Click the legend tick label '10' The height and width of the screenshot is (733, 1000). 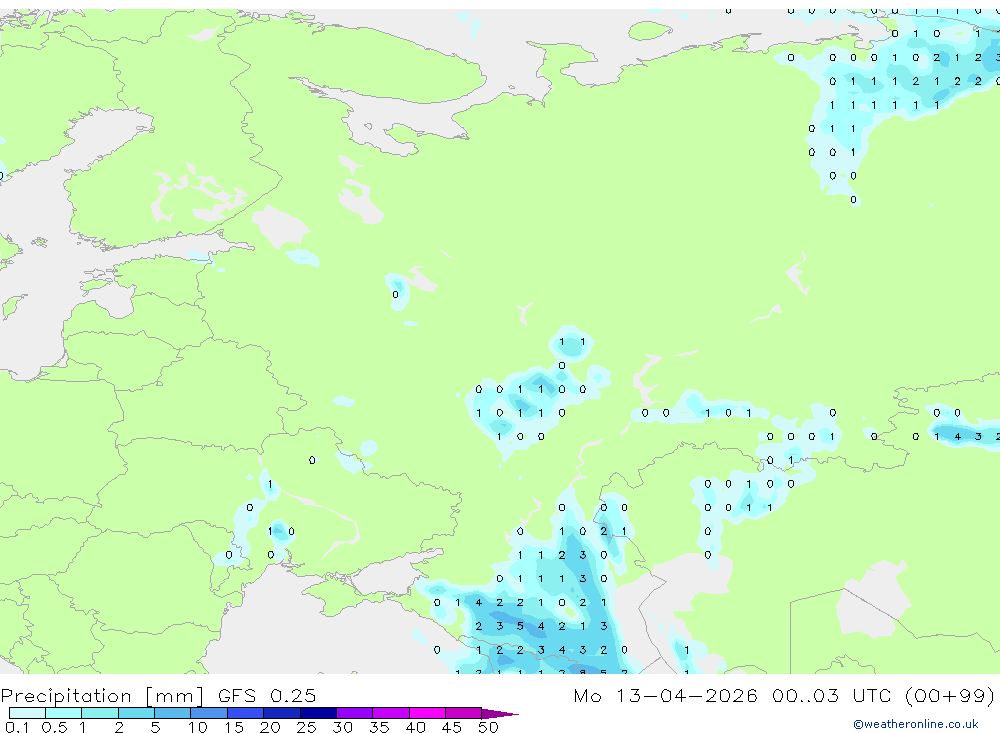pos(198,727)
